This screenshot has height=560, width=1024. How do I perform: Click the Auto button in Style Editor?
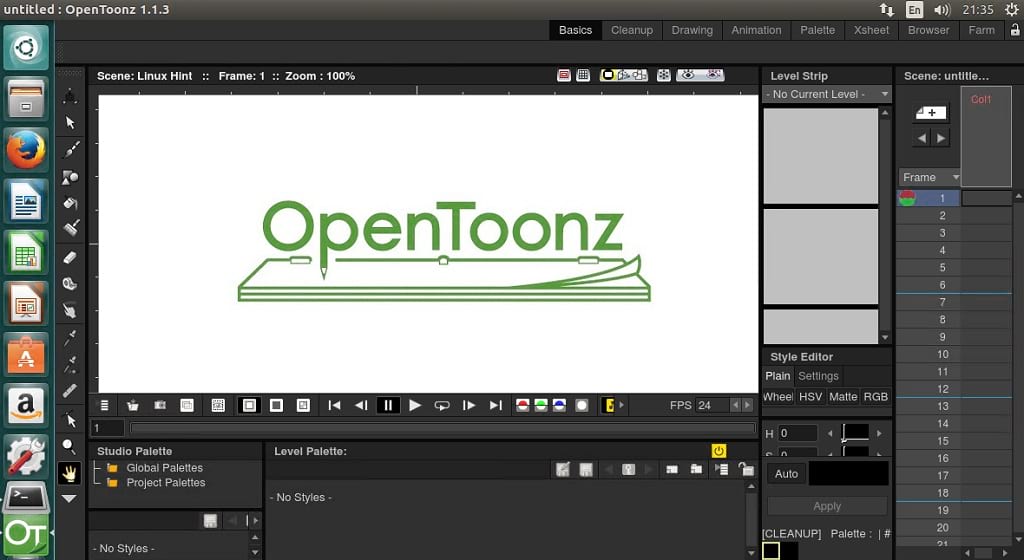786,474
